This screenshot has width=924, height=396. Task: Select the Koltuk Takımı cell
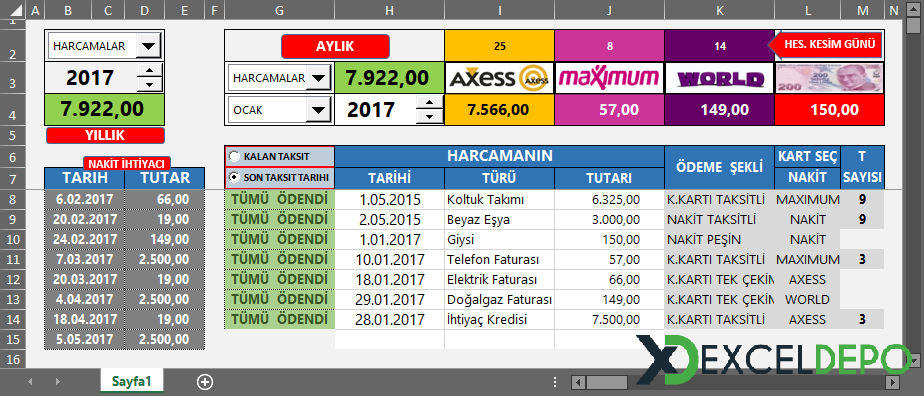pos(499,200)
